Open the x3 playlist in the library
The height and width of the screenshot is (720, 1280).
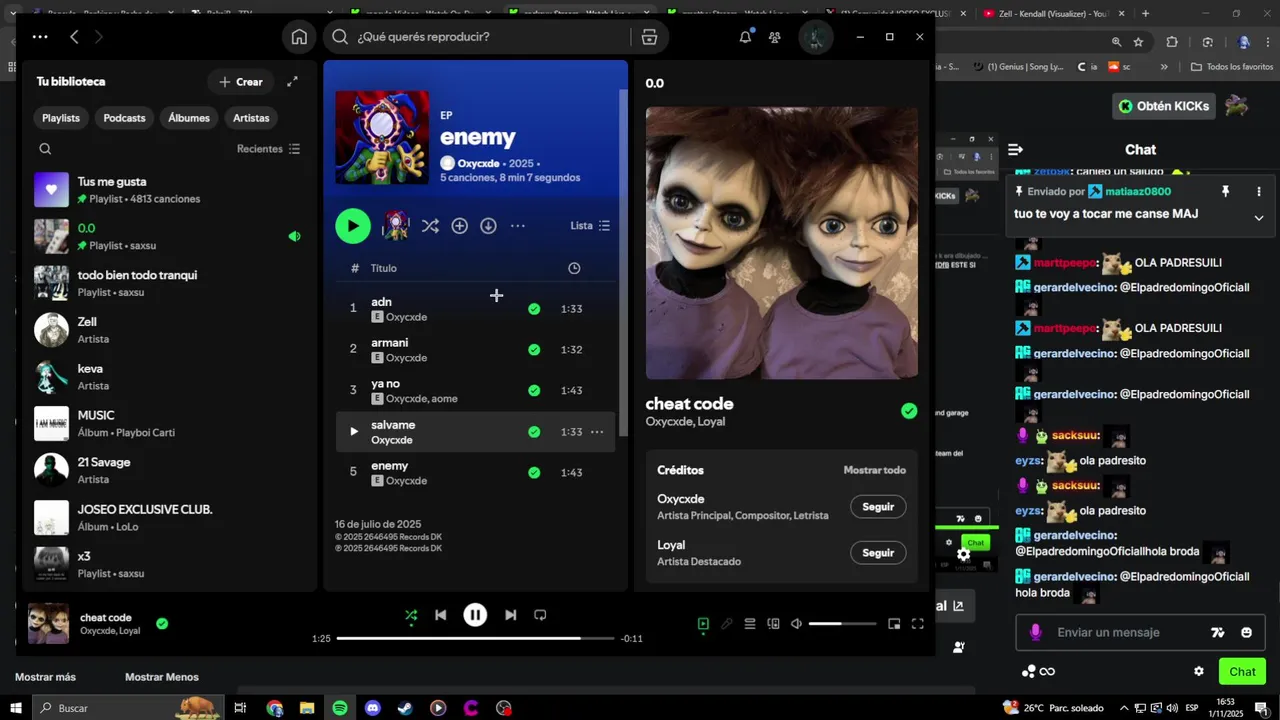coord(168,564)
